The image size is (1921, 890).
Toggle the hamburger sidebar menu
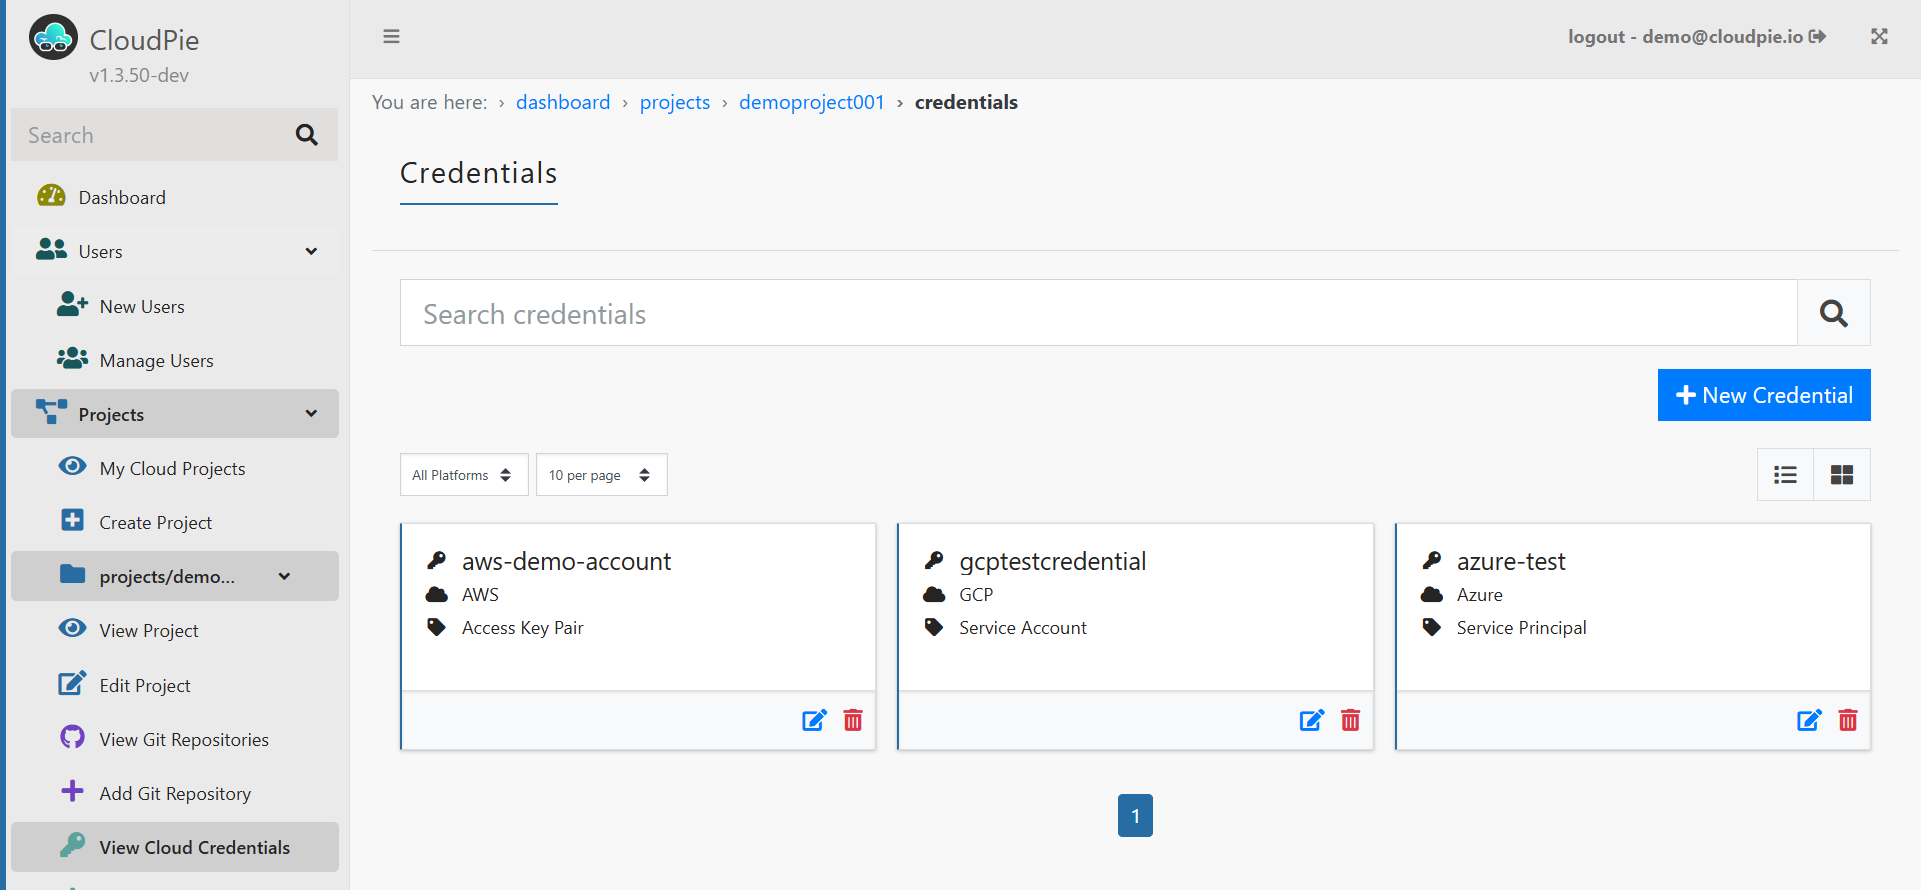[391, 37]
